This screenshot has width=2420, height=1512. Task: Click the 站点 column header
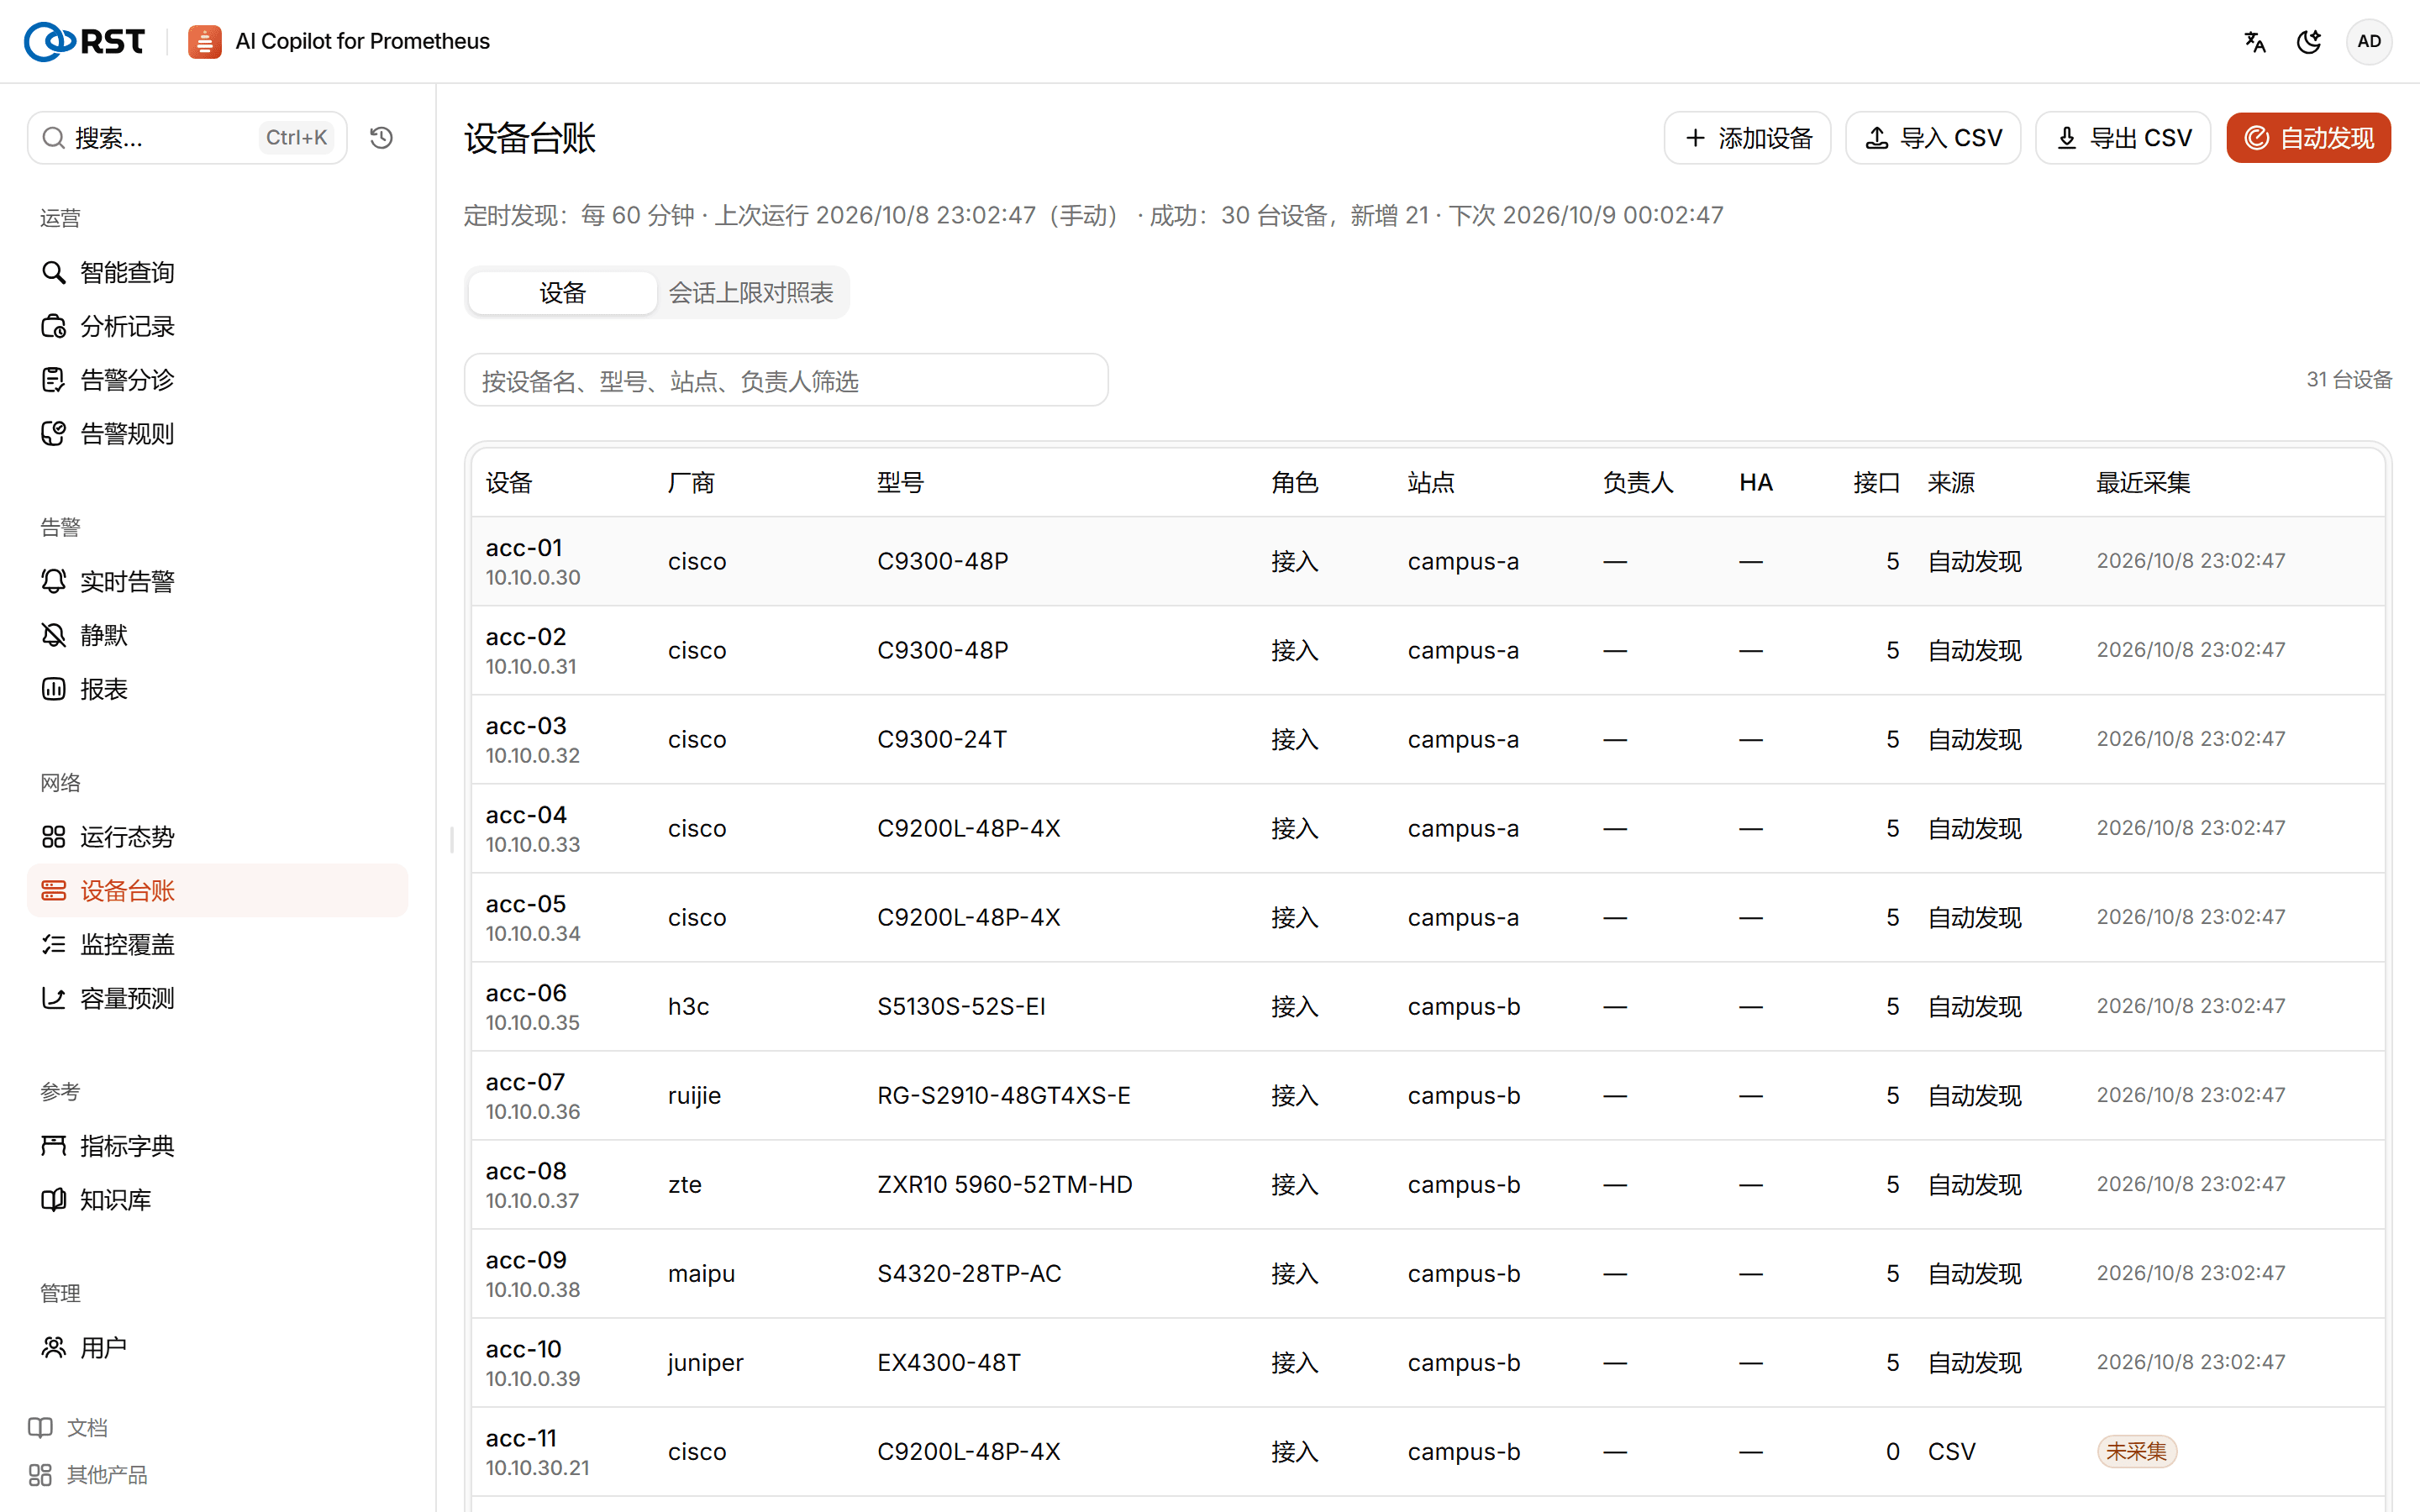pyautogui.click(x=1431, y=483)
